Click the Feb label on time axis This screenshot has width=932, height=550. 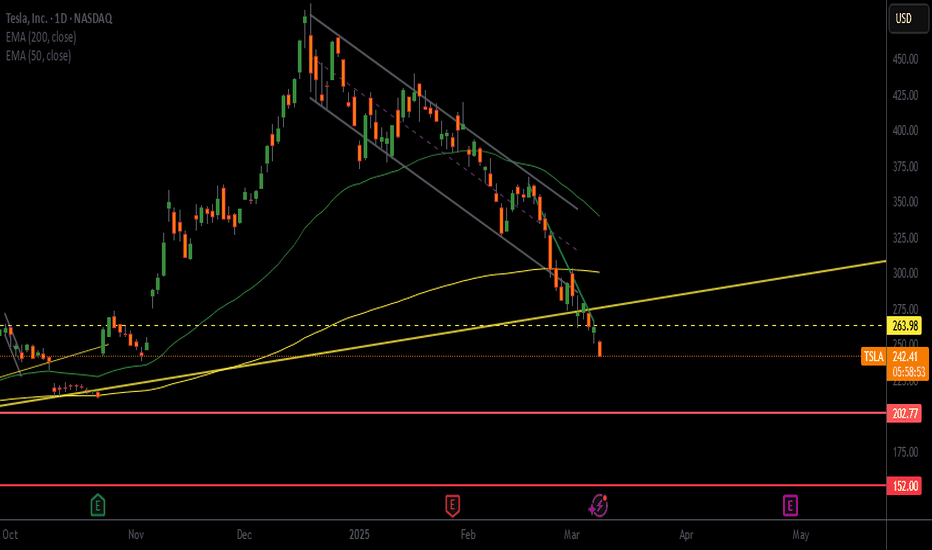pos(468,534)
